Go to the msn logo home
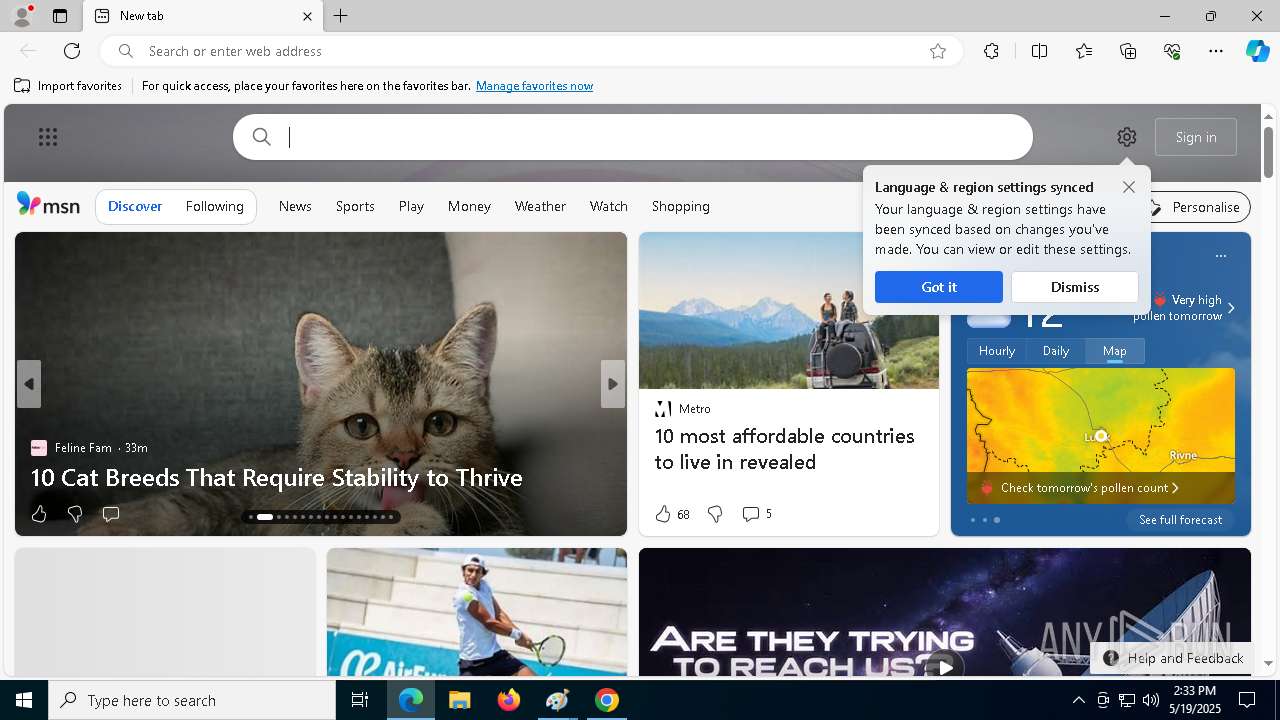The width and height of the screenshot is (1280, 720). click(x=48, y=205)
